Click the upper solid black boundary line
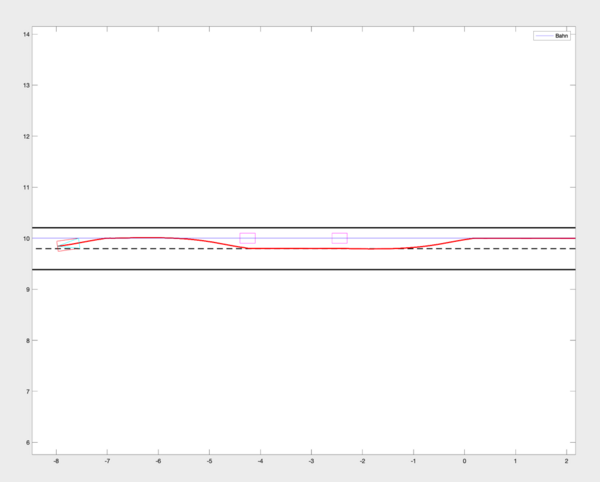This screenshot has width=600, height=482. [x=300, y=228]
